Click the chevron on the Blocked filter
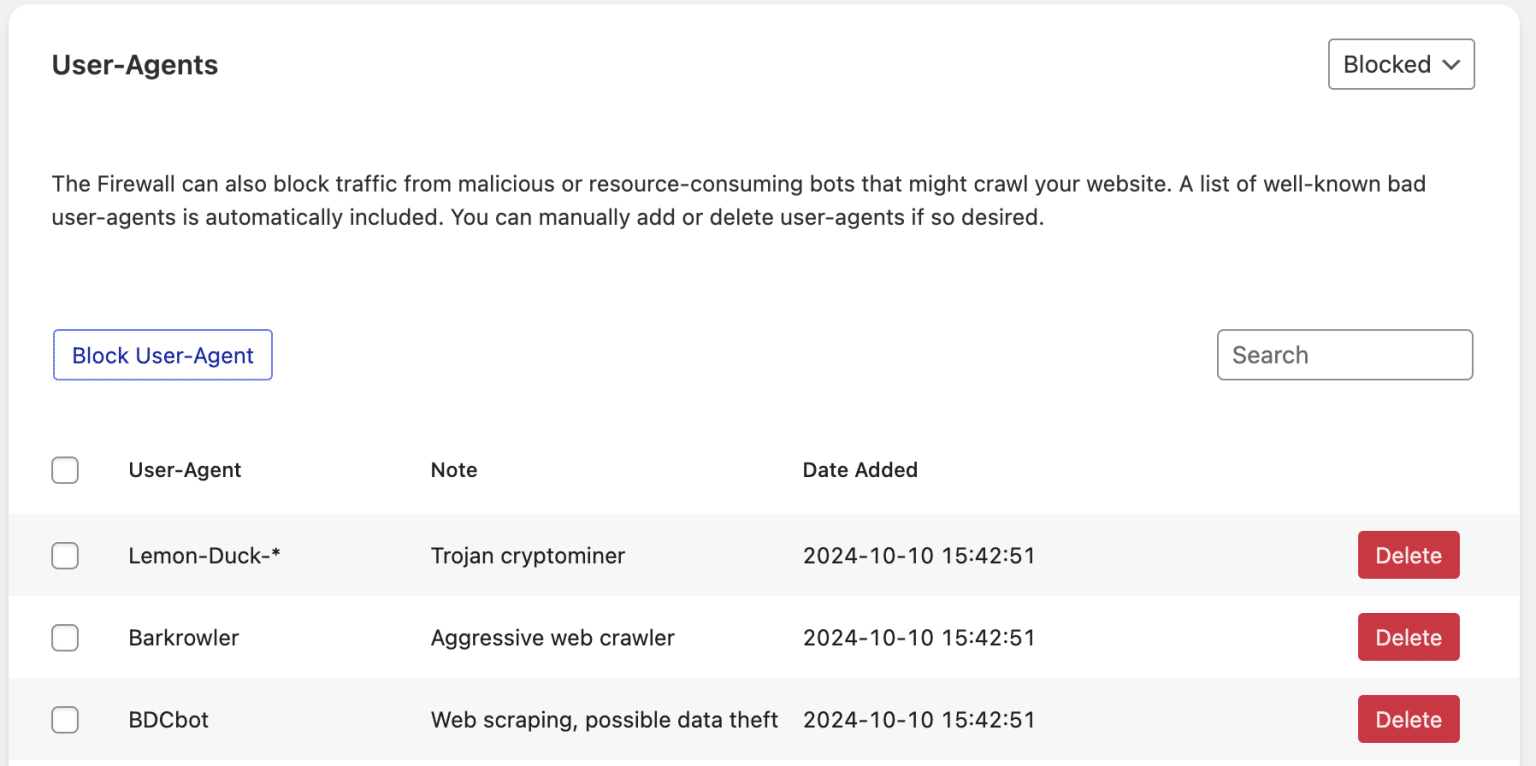1536x766 pixels. coord(1452,64)
